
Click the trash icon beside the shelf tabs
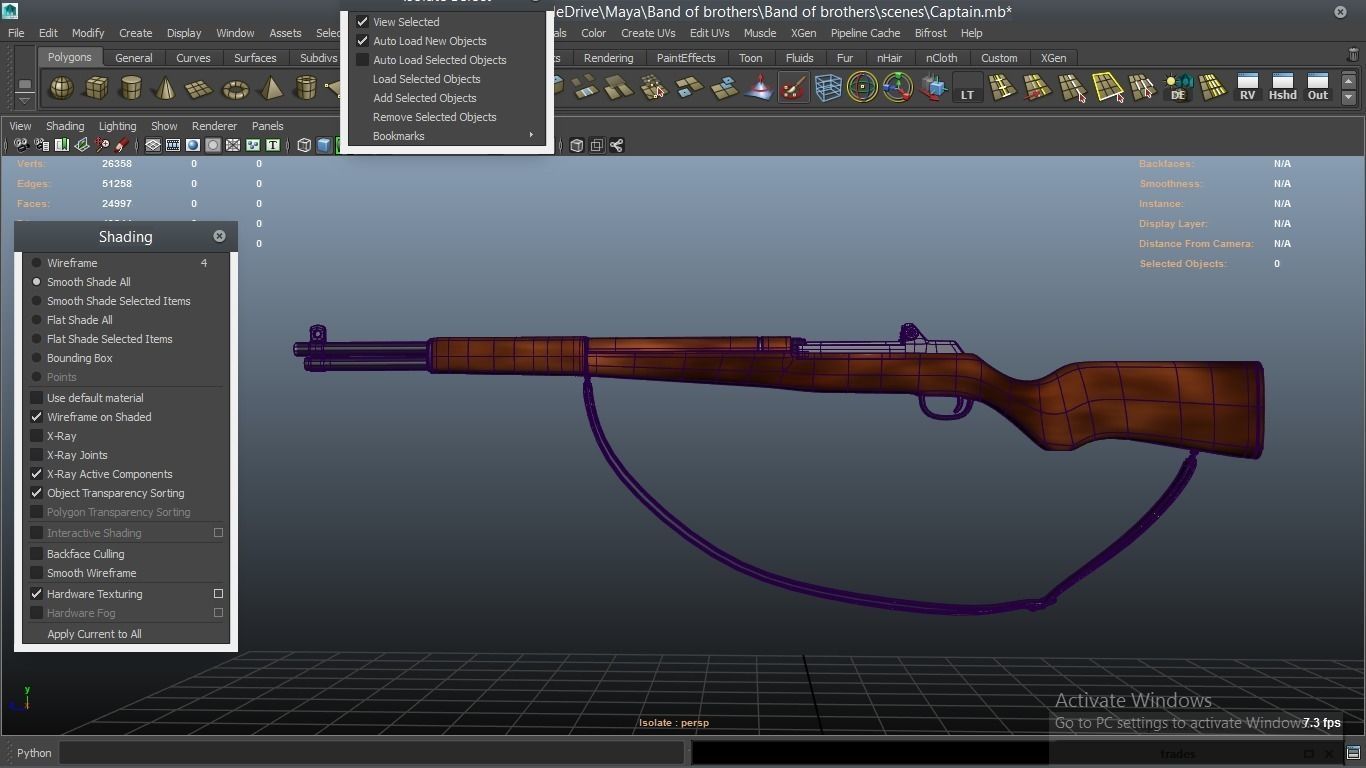(1353, 55)
